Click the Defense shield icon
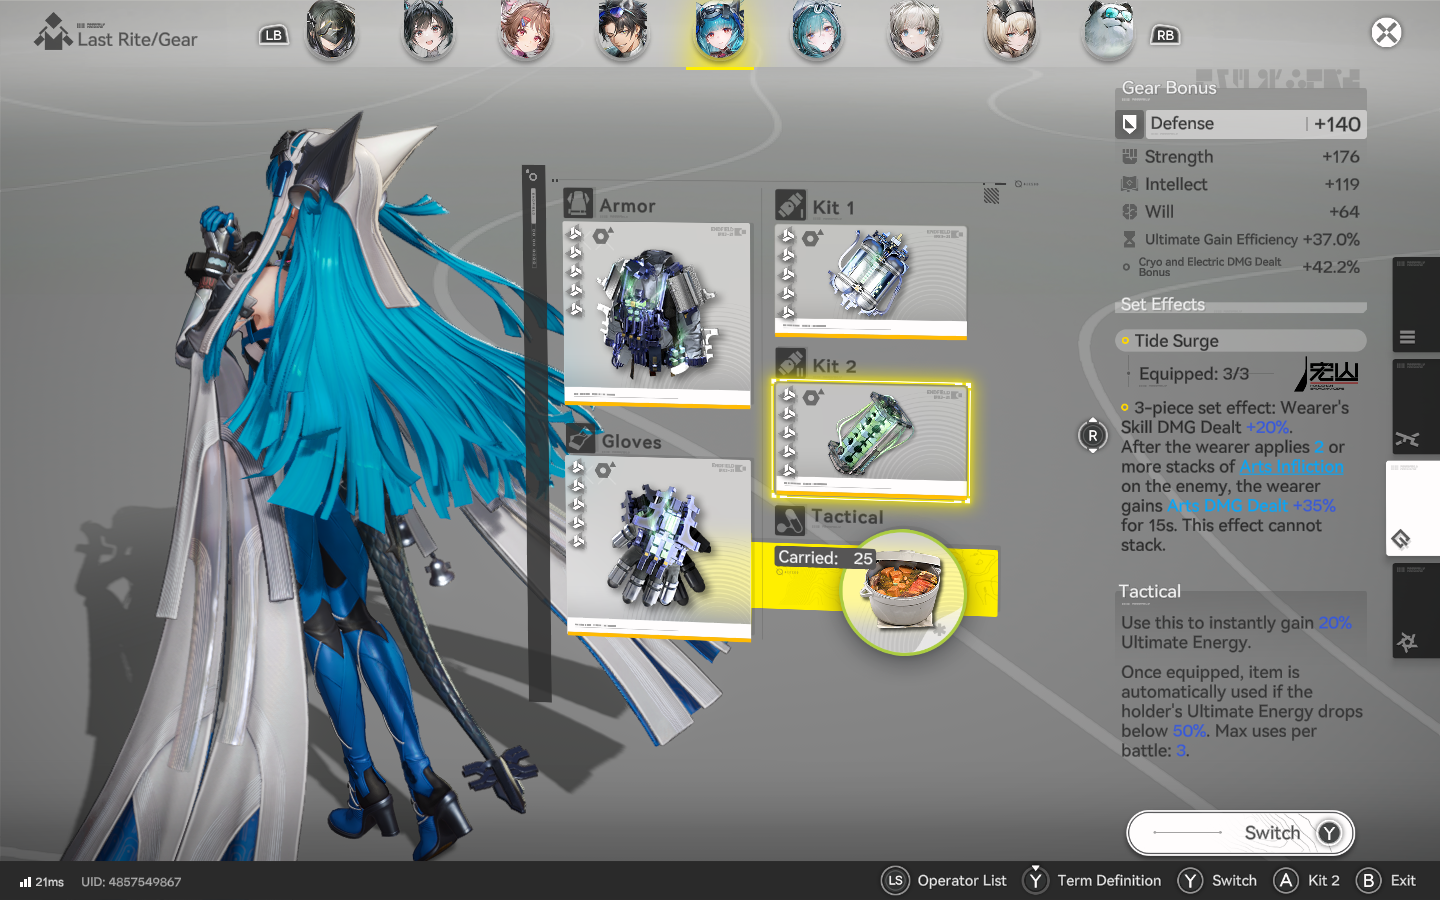 click(x=1130, y=124)
